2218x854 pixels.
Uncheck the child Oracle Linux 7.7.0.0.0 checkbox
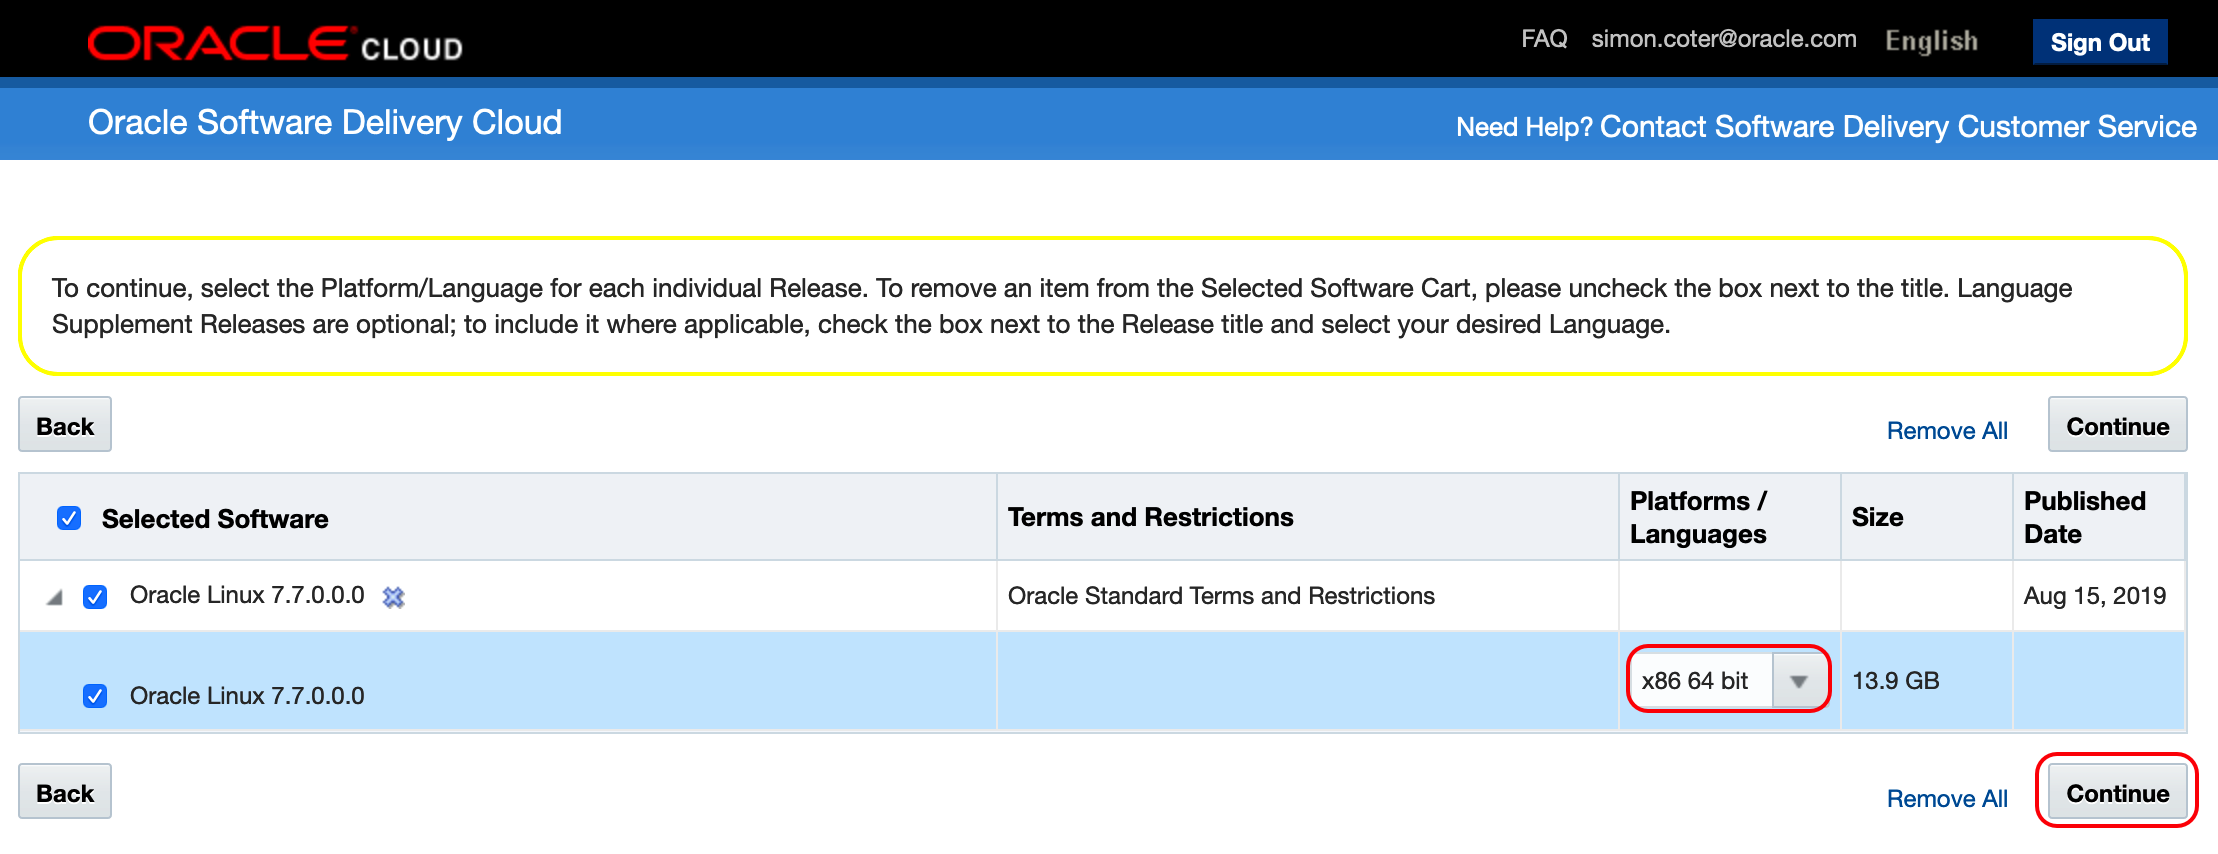click(95, 696)
